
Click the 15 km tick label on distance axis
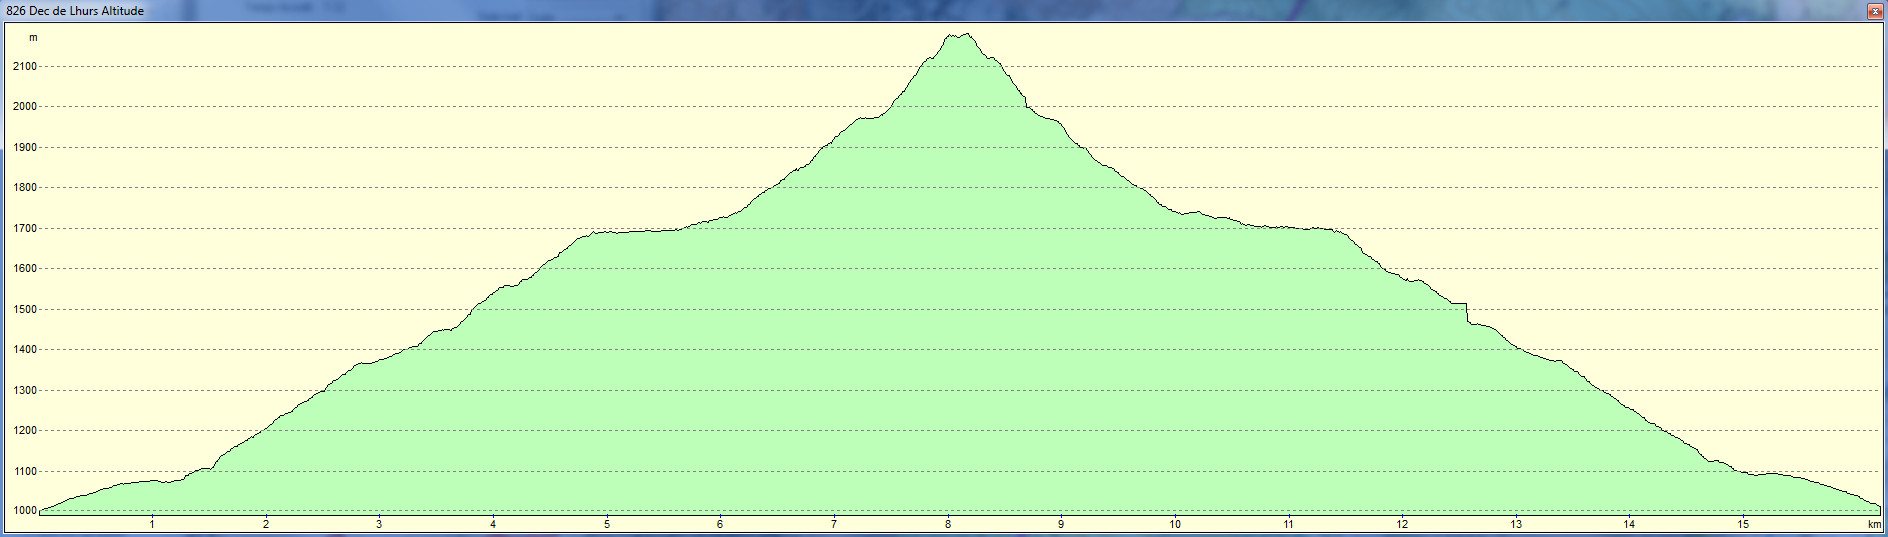[x=1743, y=524]
